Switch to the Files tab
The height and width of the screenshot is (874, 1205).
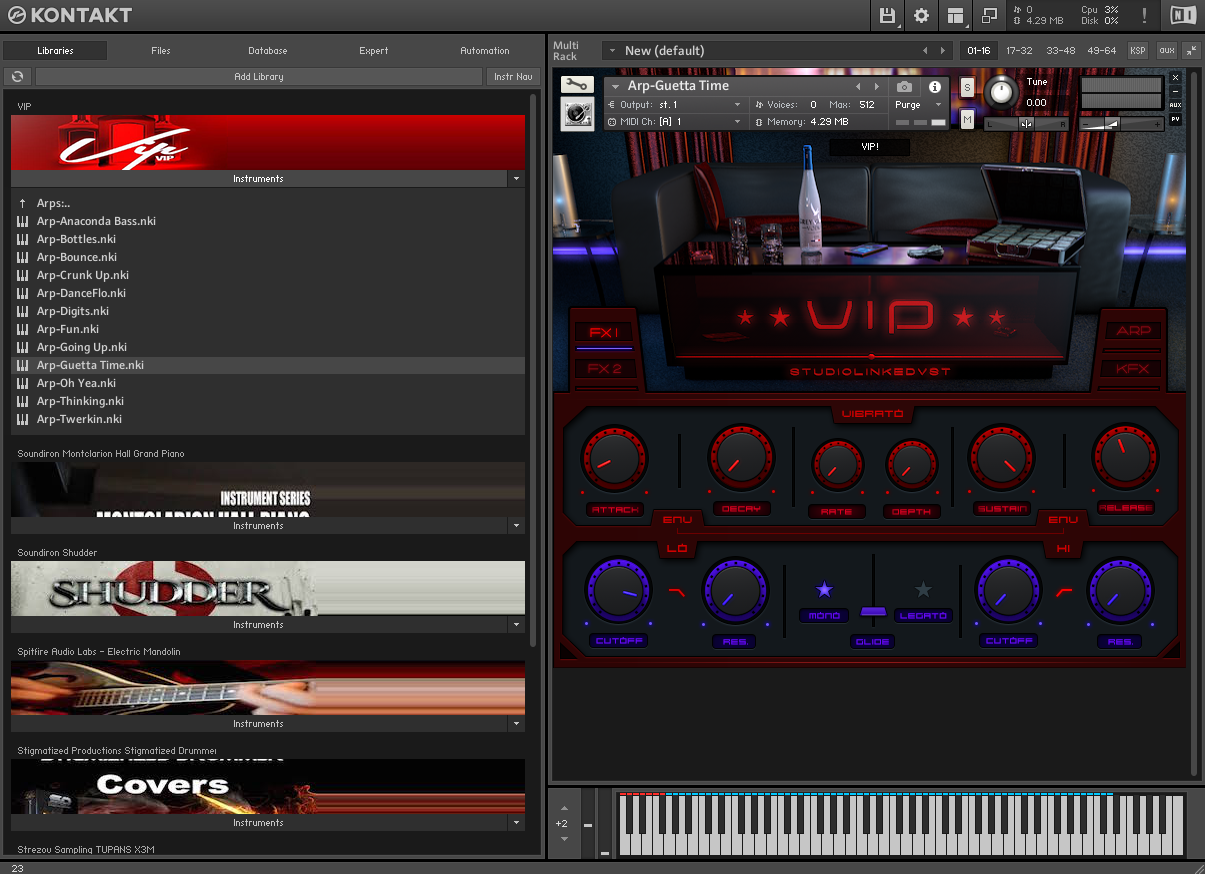click(161, 51)
